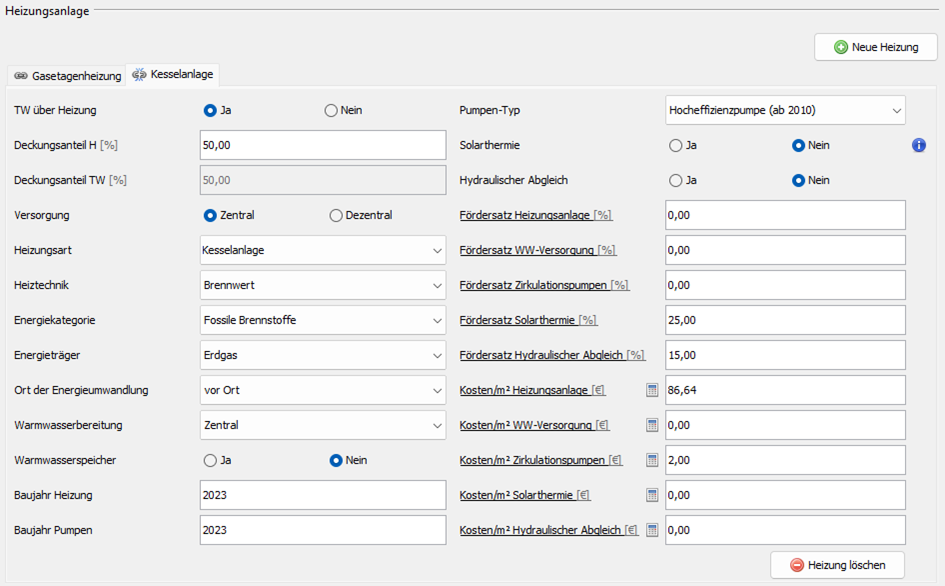This screenshot has width=945, height=586.
Task: Enable Ja for Warmwasserspeicher
Action: [x=210, y=460]
